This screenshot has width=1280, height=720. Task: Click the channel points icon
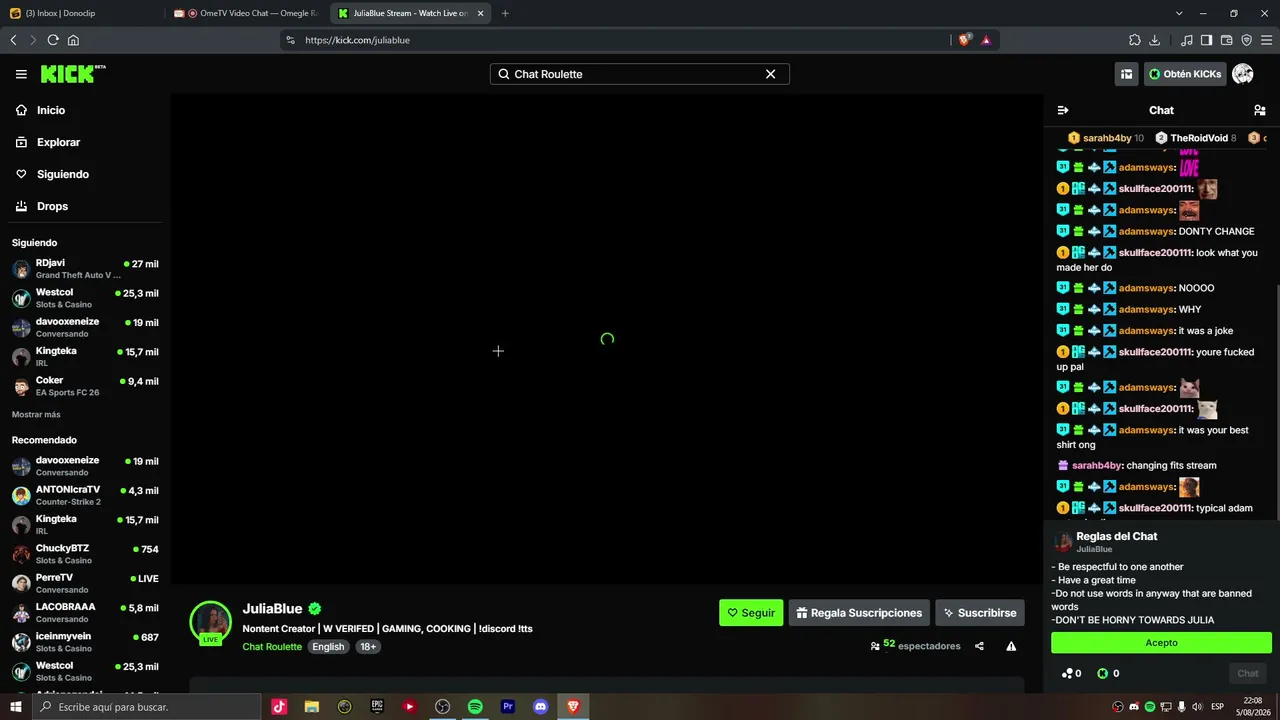[1067, 674]
